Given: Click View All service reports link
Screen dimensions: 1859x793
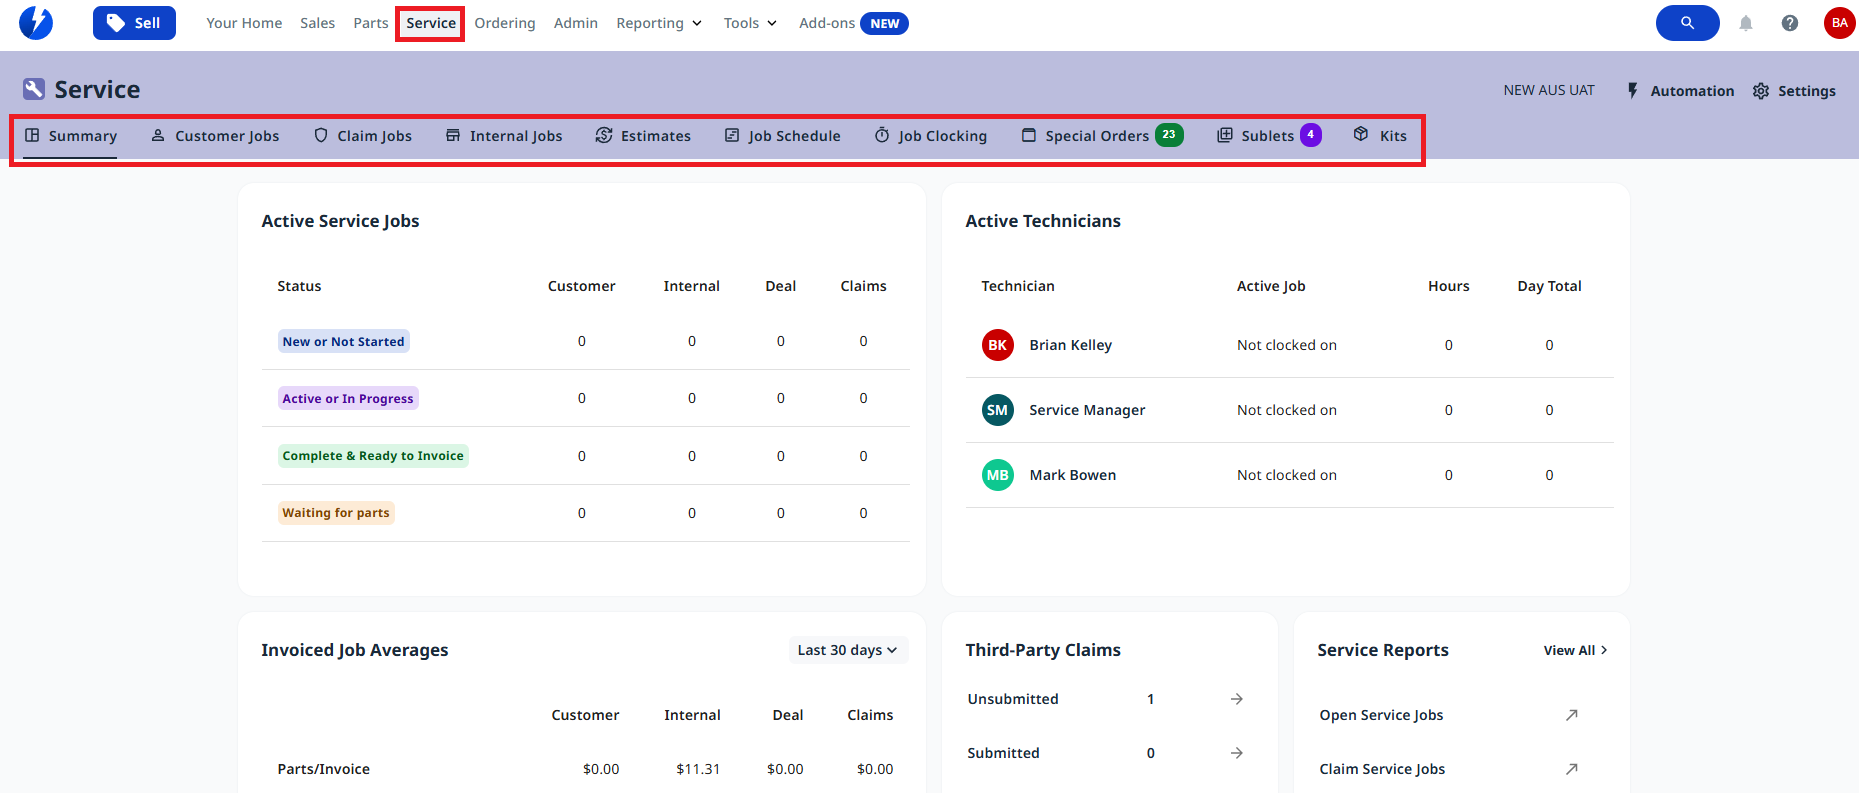Looking at the screenshot, I should [1575, 650].
